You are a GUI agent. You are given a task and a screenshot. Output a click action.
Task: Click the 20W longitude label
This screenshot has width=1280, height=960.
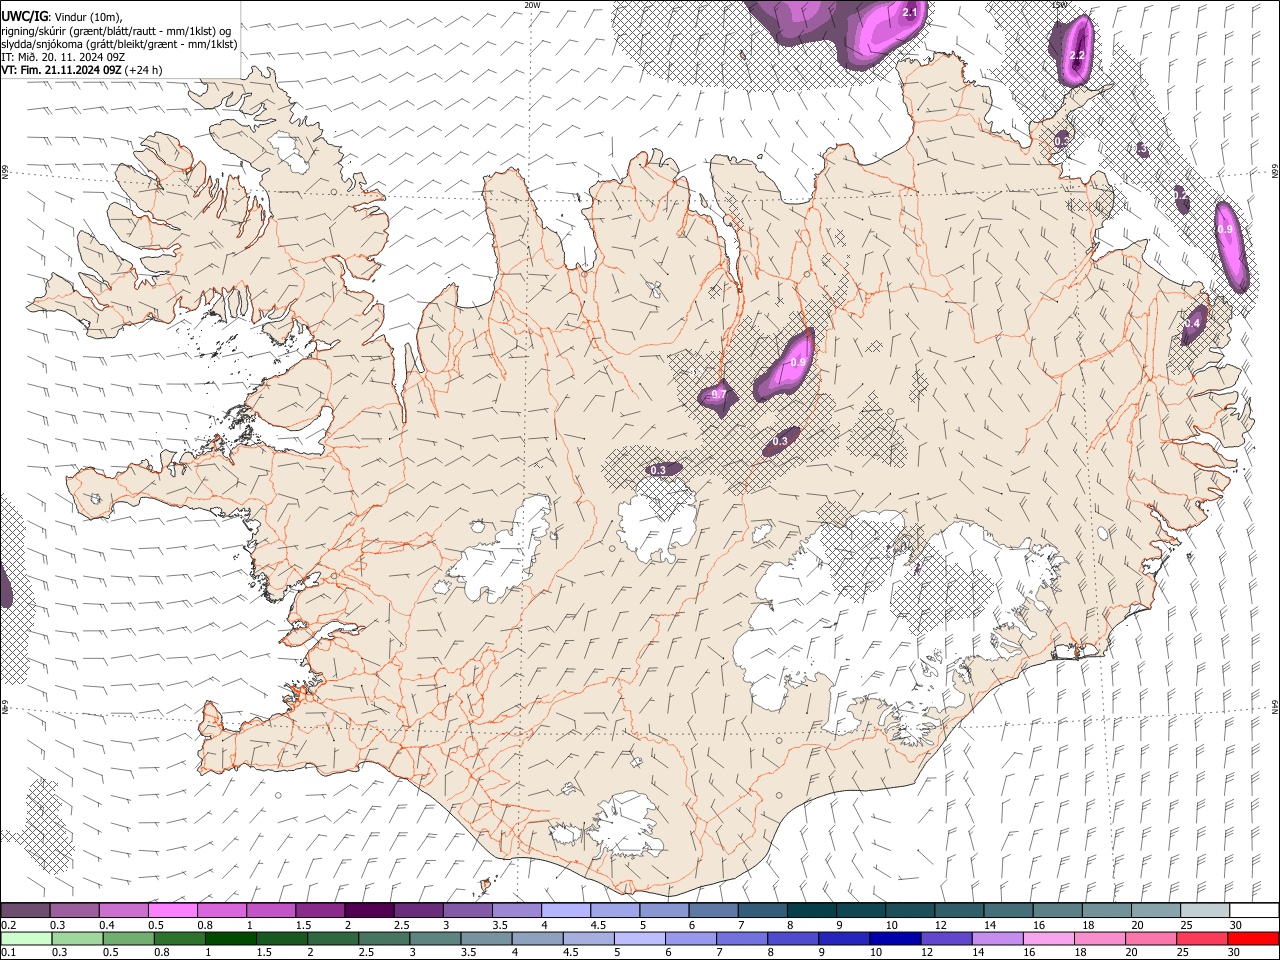[x=532, y=5]
